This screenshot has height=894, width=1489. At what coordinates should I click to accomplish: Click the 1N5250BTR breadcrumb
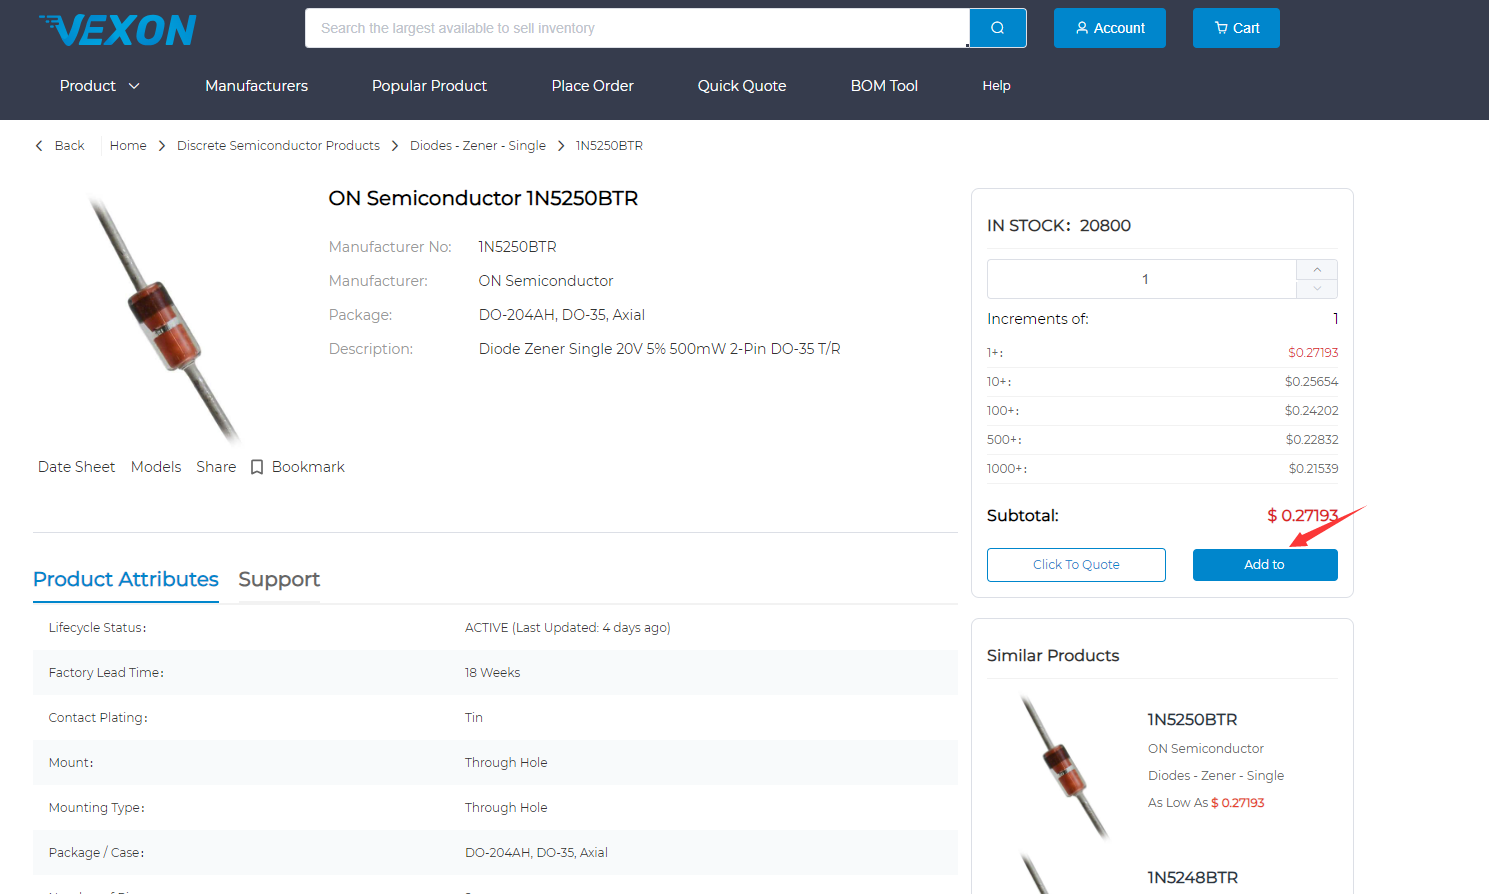609,146
